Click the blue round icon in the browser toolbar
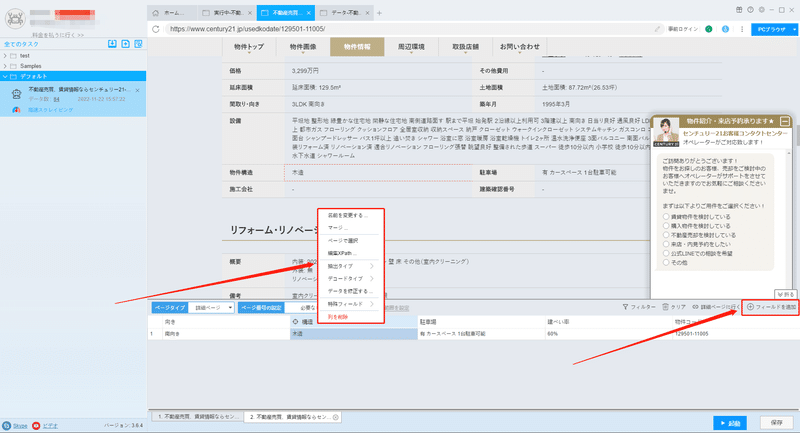800x433 pixels. click(x=725, y=29)
